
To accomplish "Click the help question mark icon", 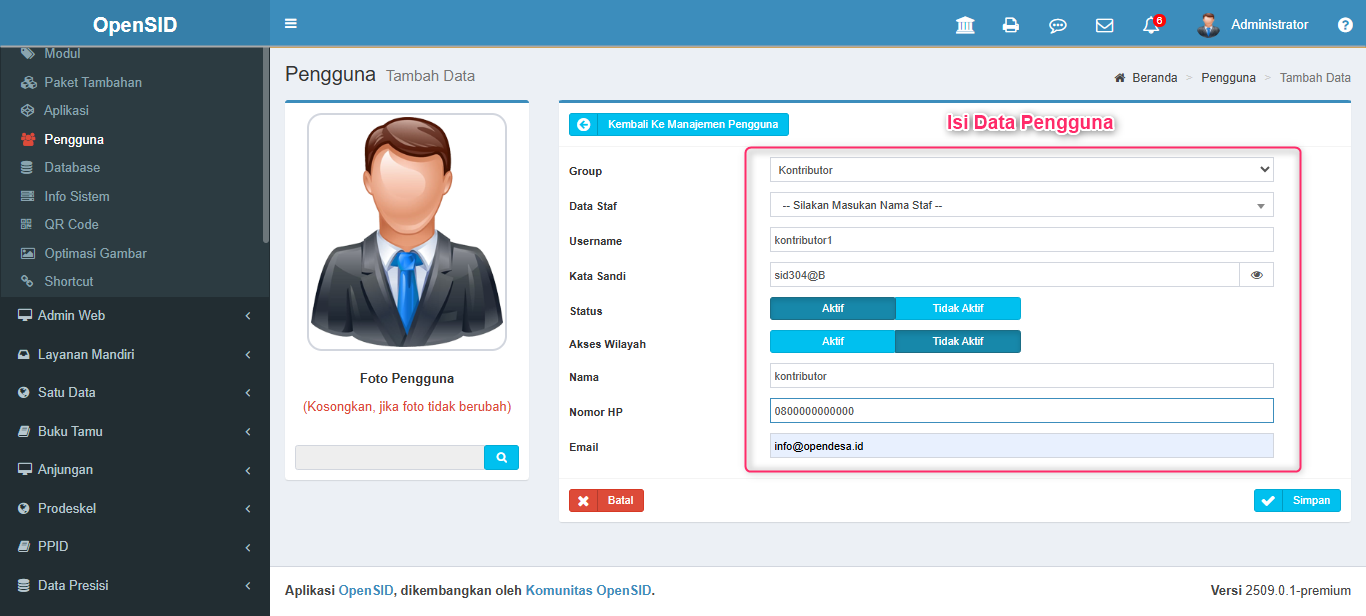I will coord(1345,25).
